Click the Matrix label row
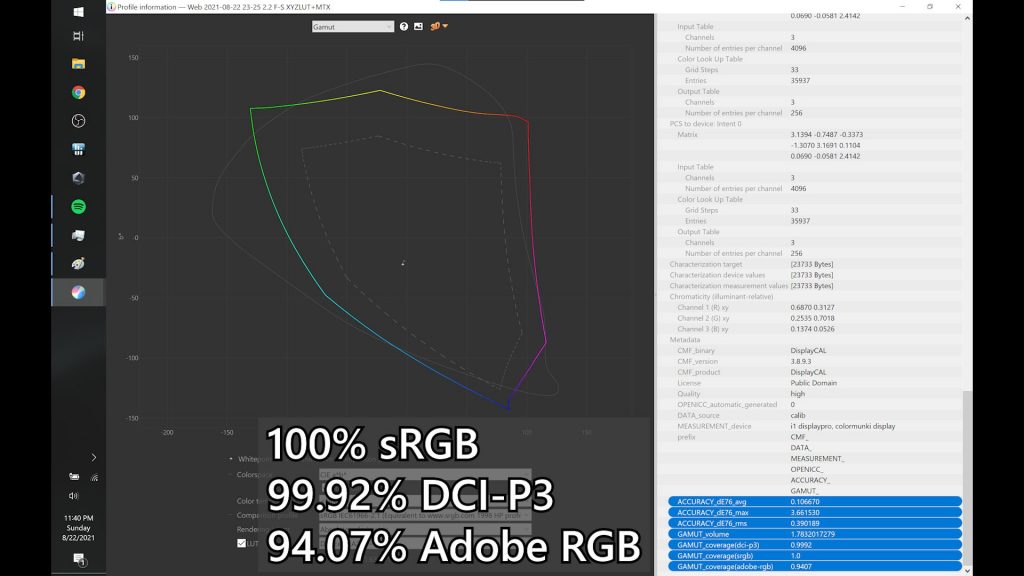This screenshot has height=576, width=1024. pos(810,135)
